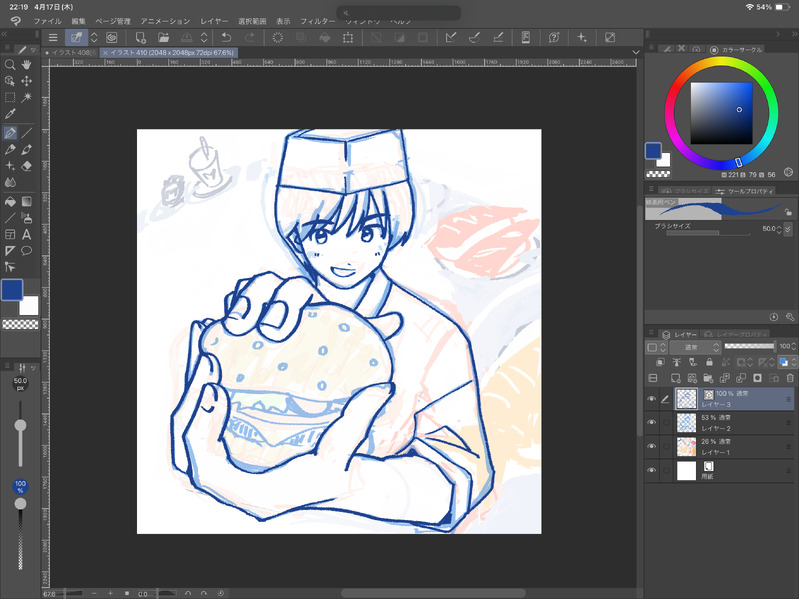This screenshot has height=599, width=799.
Task: Select the Balloon speech bubble tool
Action: [26, 251]
